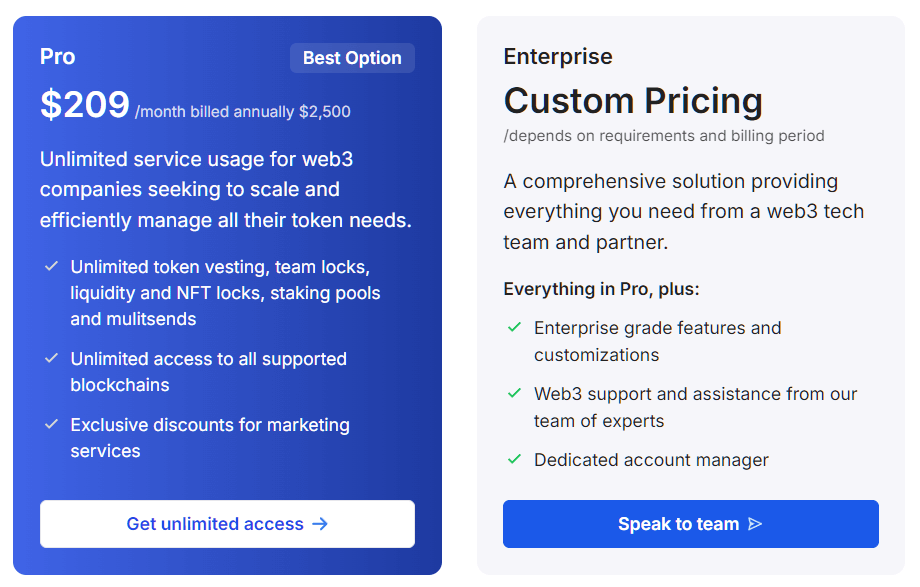The image size is (920, 587).
Task: Click the Speak to team button
Action: [691, 523]
